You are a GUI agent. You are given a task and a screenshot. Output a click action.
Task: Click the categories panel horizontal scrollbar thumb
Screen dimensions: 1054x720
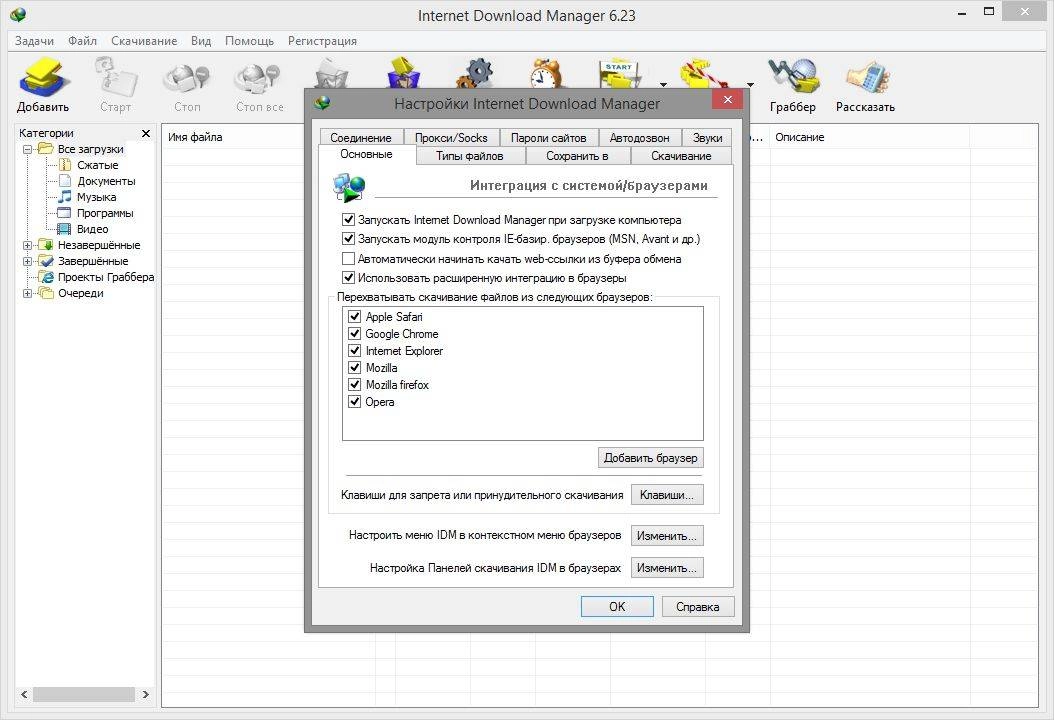[84, 694]
